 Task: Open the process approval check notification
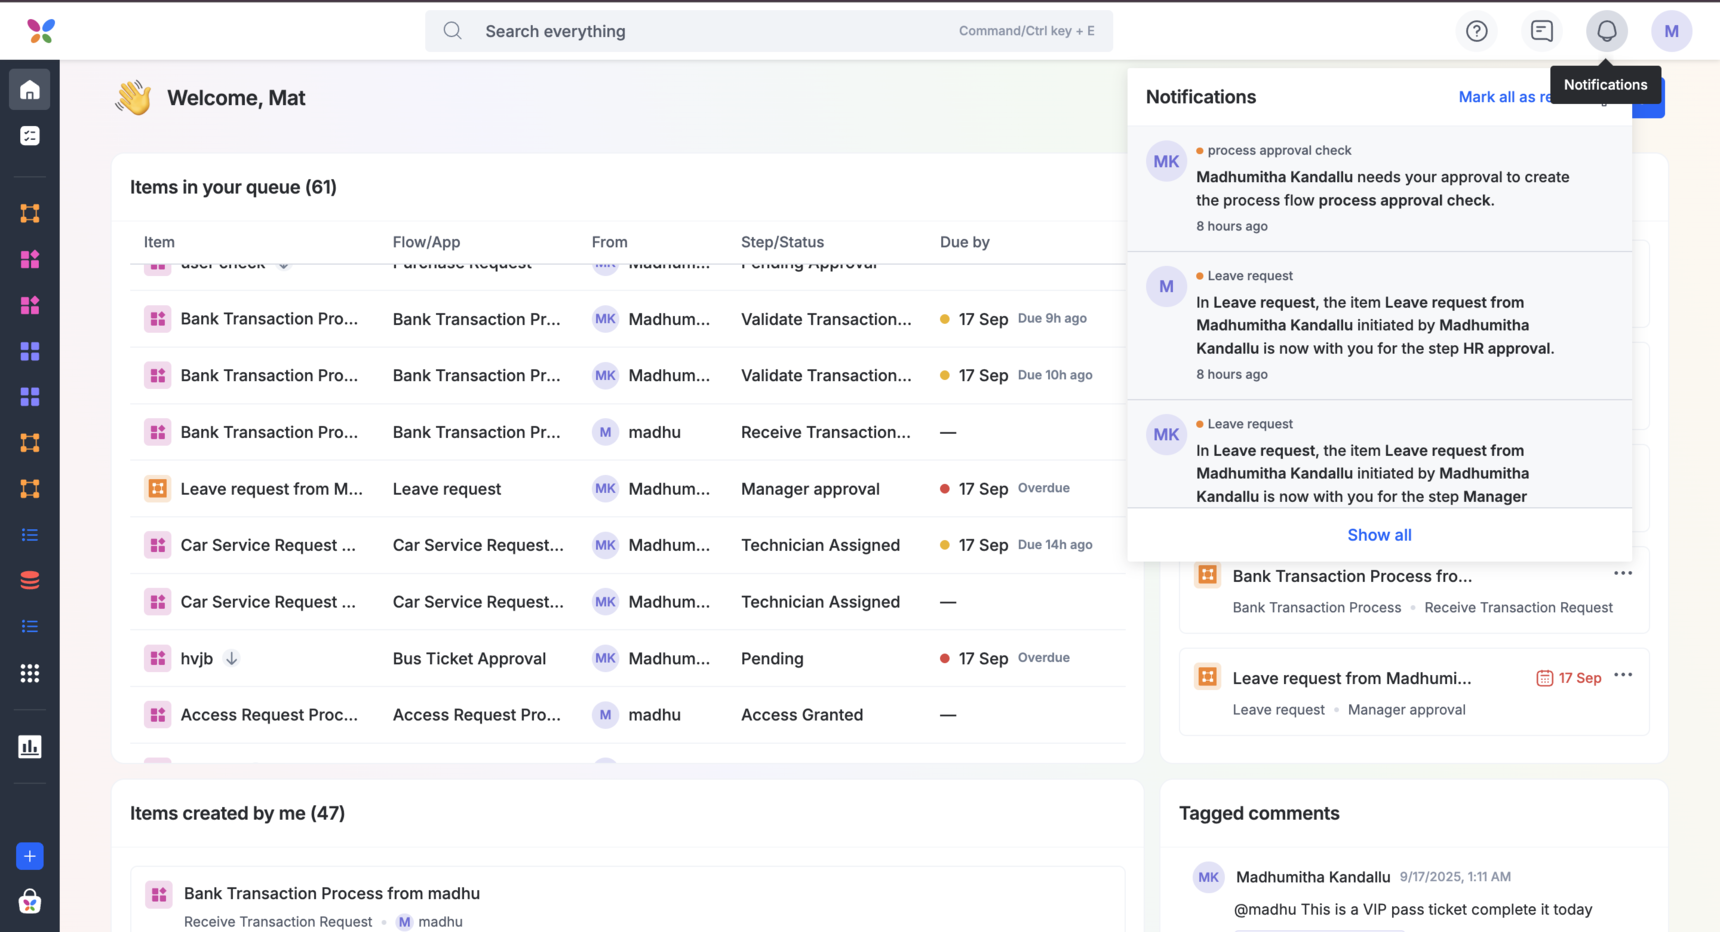(x=1380, y=188)
